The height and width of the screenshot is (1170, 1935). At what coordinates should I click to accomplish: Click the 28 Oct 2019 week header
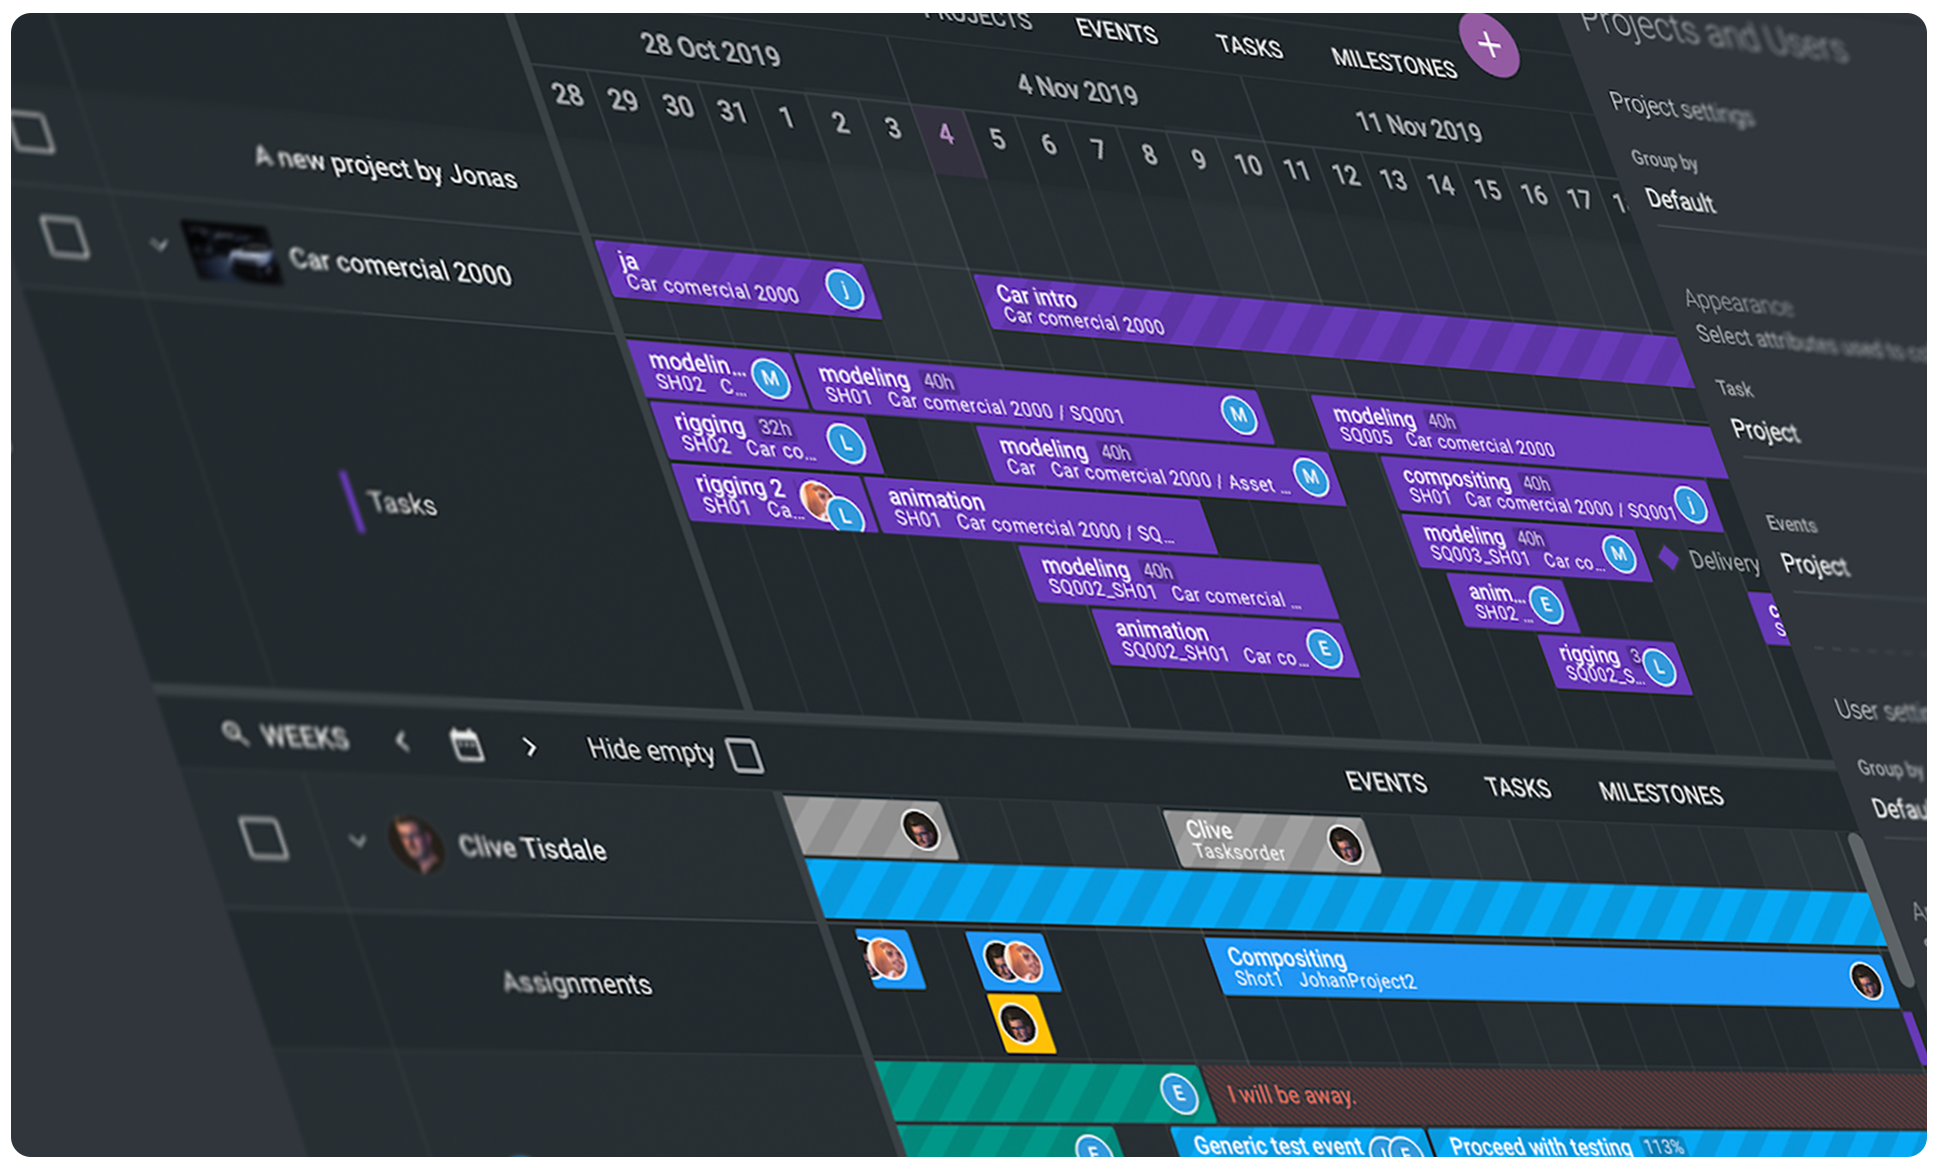click(710, 48)
